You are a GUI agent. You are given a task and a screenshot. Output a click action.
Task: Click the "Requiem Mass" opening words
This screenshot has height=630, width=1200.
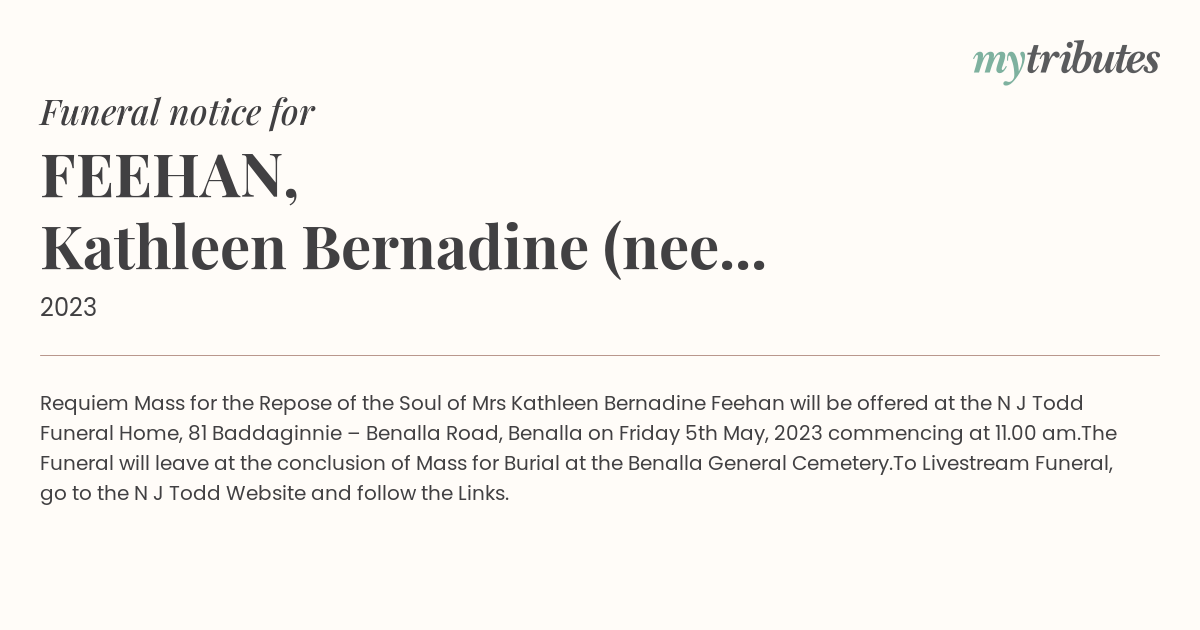106,404
